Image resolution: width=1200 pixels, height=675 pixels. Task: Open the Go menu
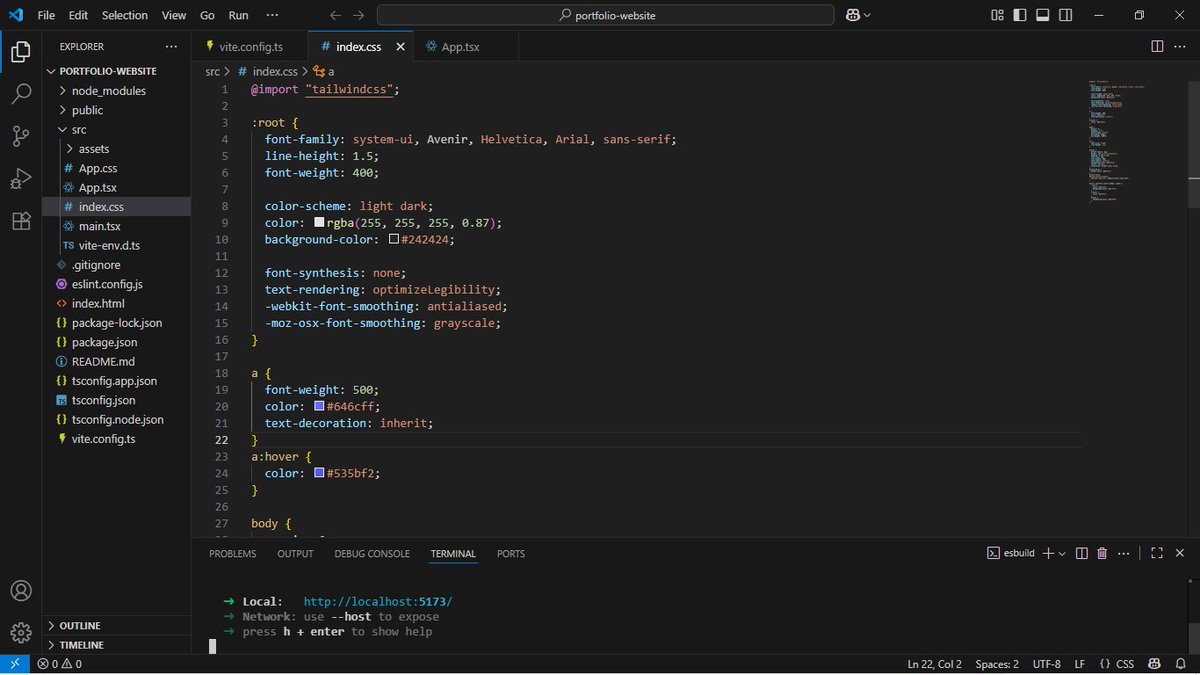pyautogui.click(x=207, y=15)
